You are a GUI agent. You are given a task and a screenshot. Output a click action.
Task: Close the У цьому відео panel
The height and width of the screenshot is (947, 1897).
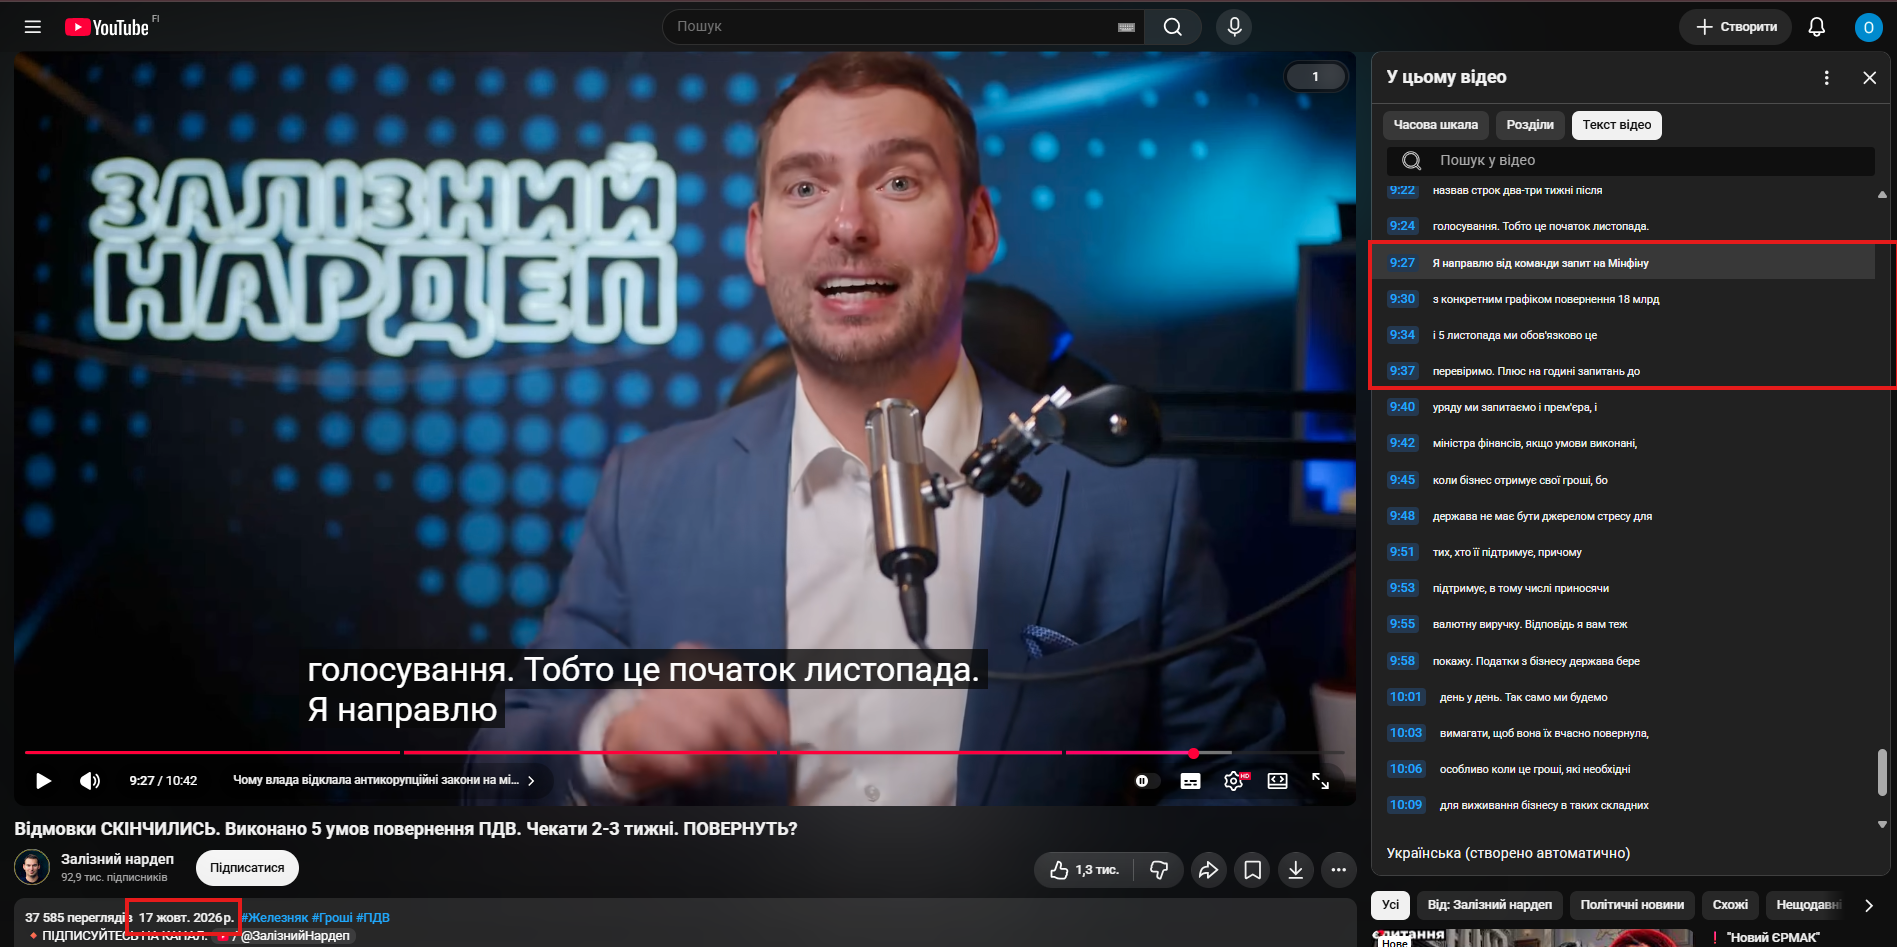[1869, 77]
